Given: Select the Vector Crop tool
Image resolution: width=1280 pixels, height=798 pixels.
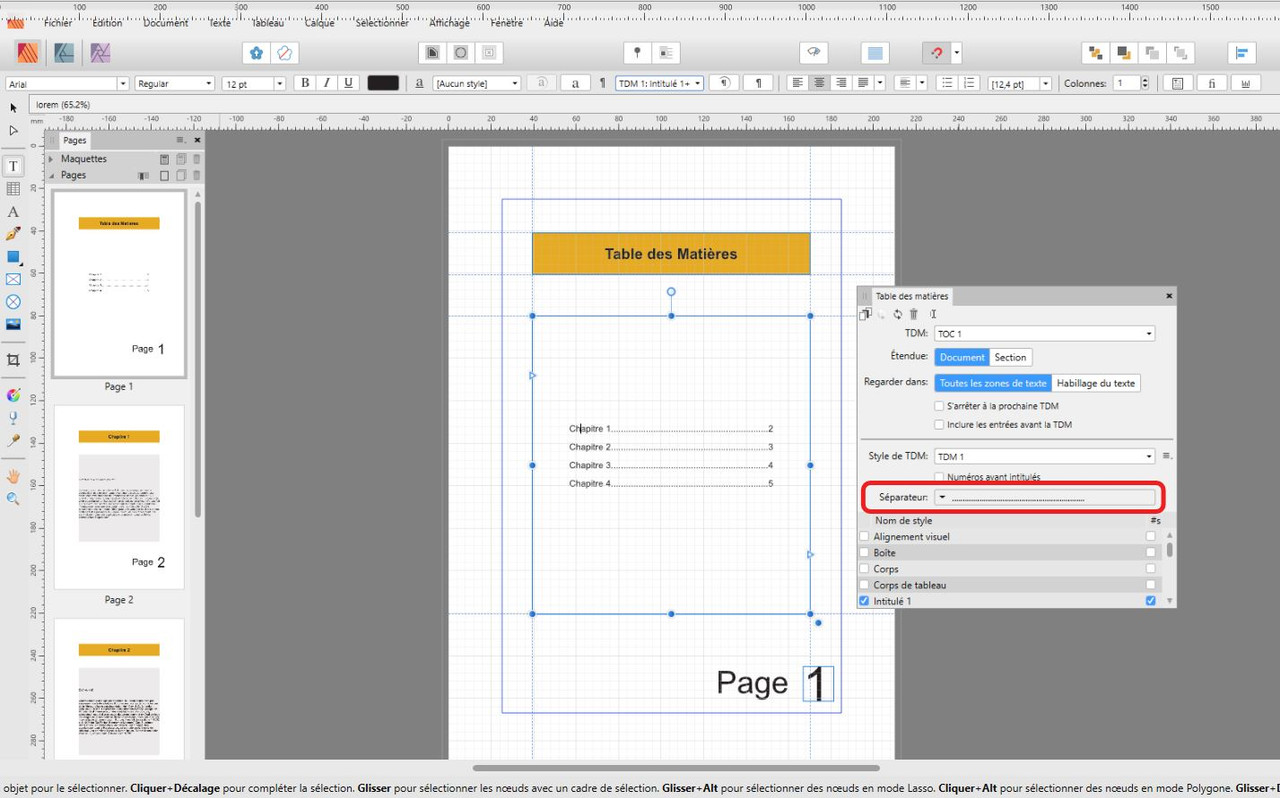Looking at the screenshot, I should coord(13,360).
